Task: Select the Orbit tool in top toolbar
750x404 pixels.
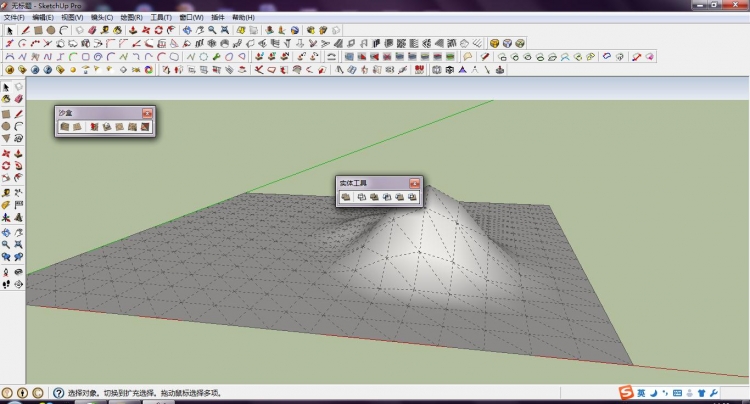Action: [x=187, y=30]
